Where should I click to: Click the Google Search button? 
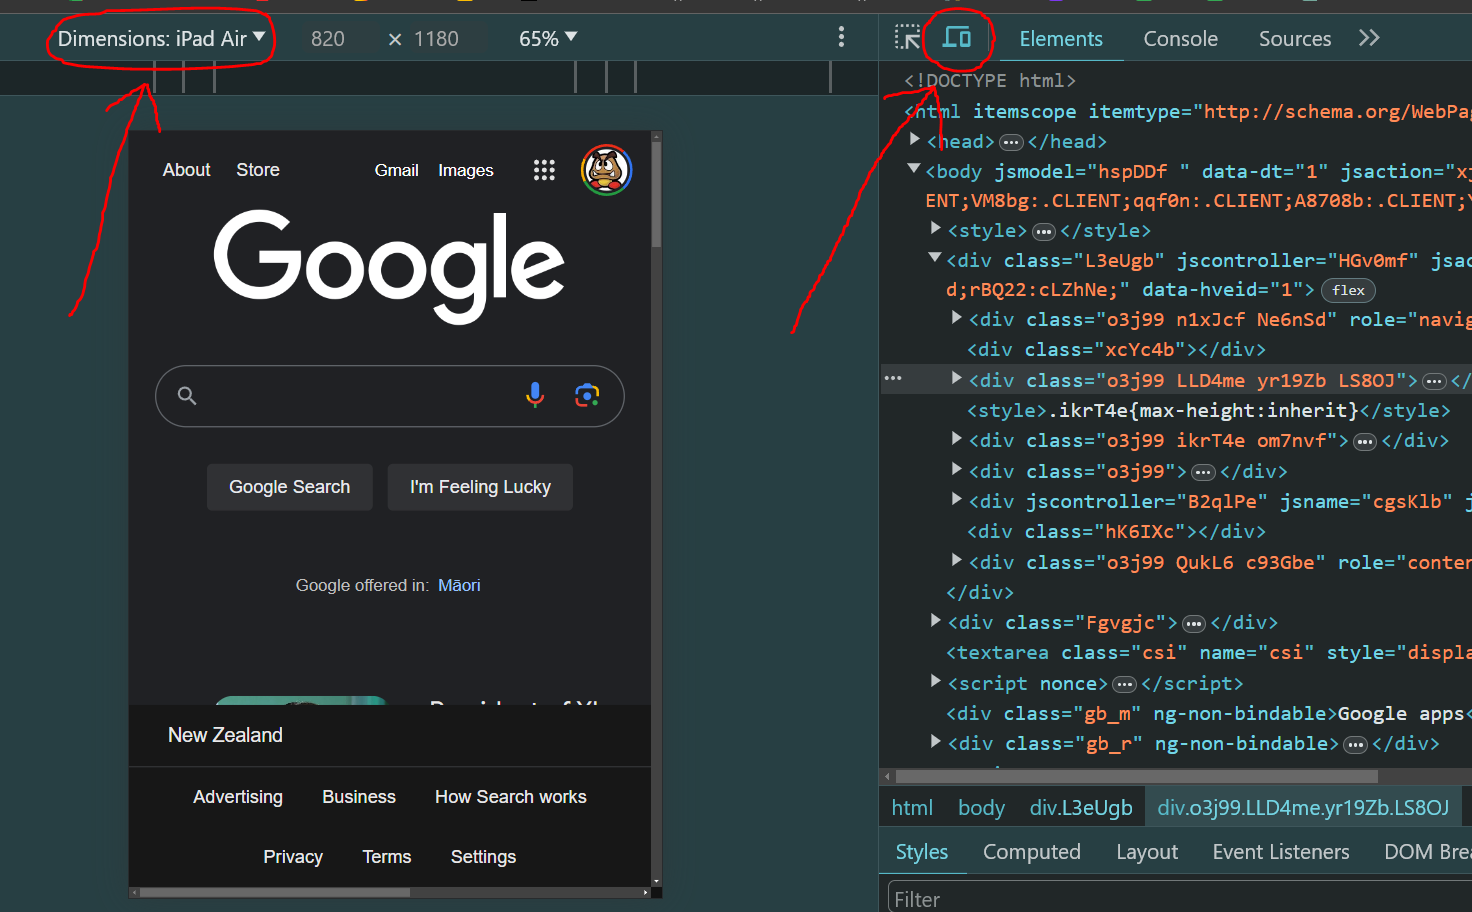pos(290,487)
